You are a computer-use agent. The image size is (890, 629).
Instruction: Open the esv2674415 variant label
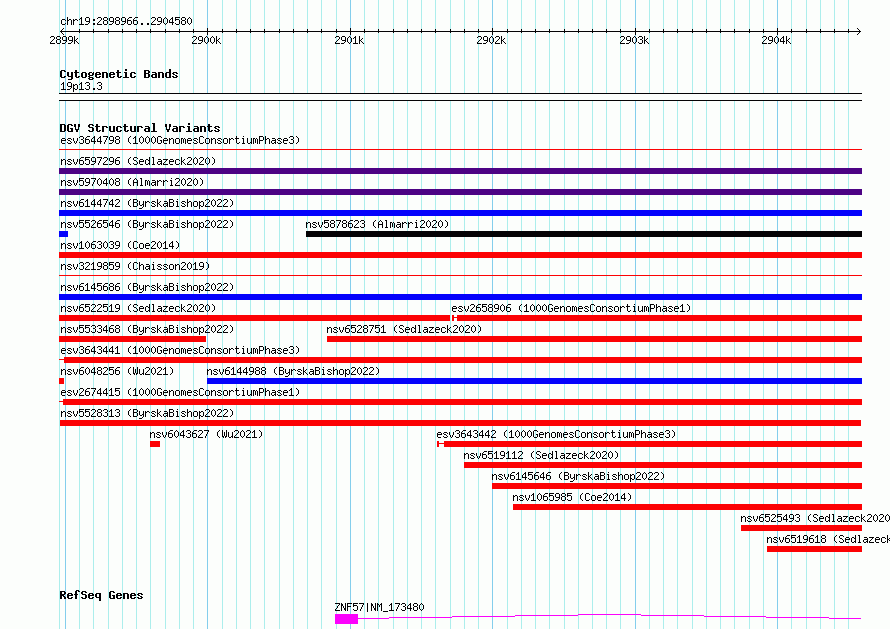point(180,392)
